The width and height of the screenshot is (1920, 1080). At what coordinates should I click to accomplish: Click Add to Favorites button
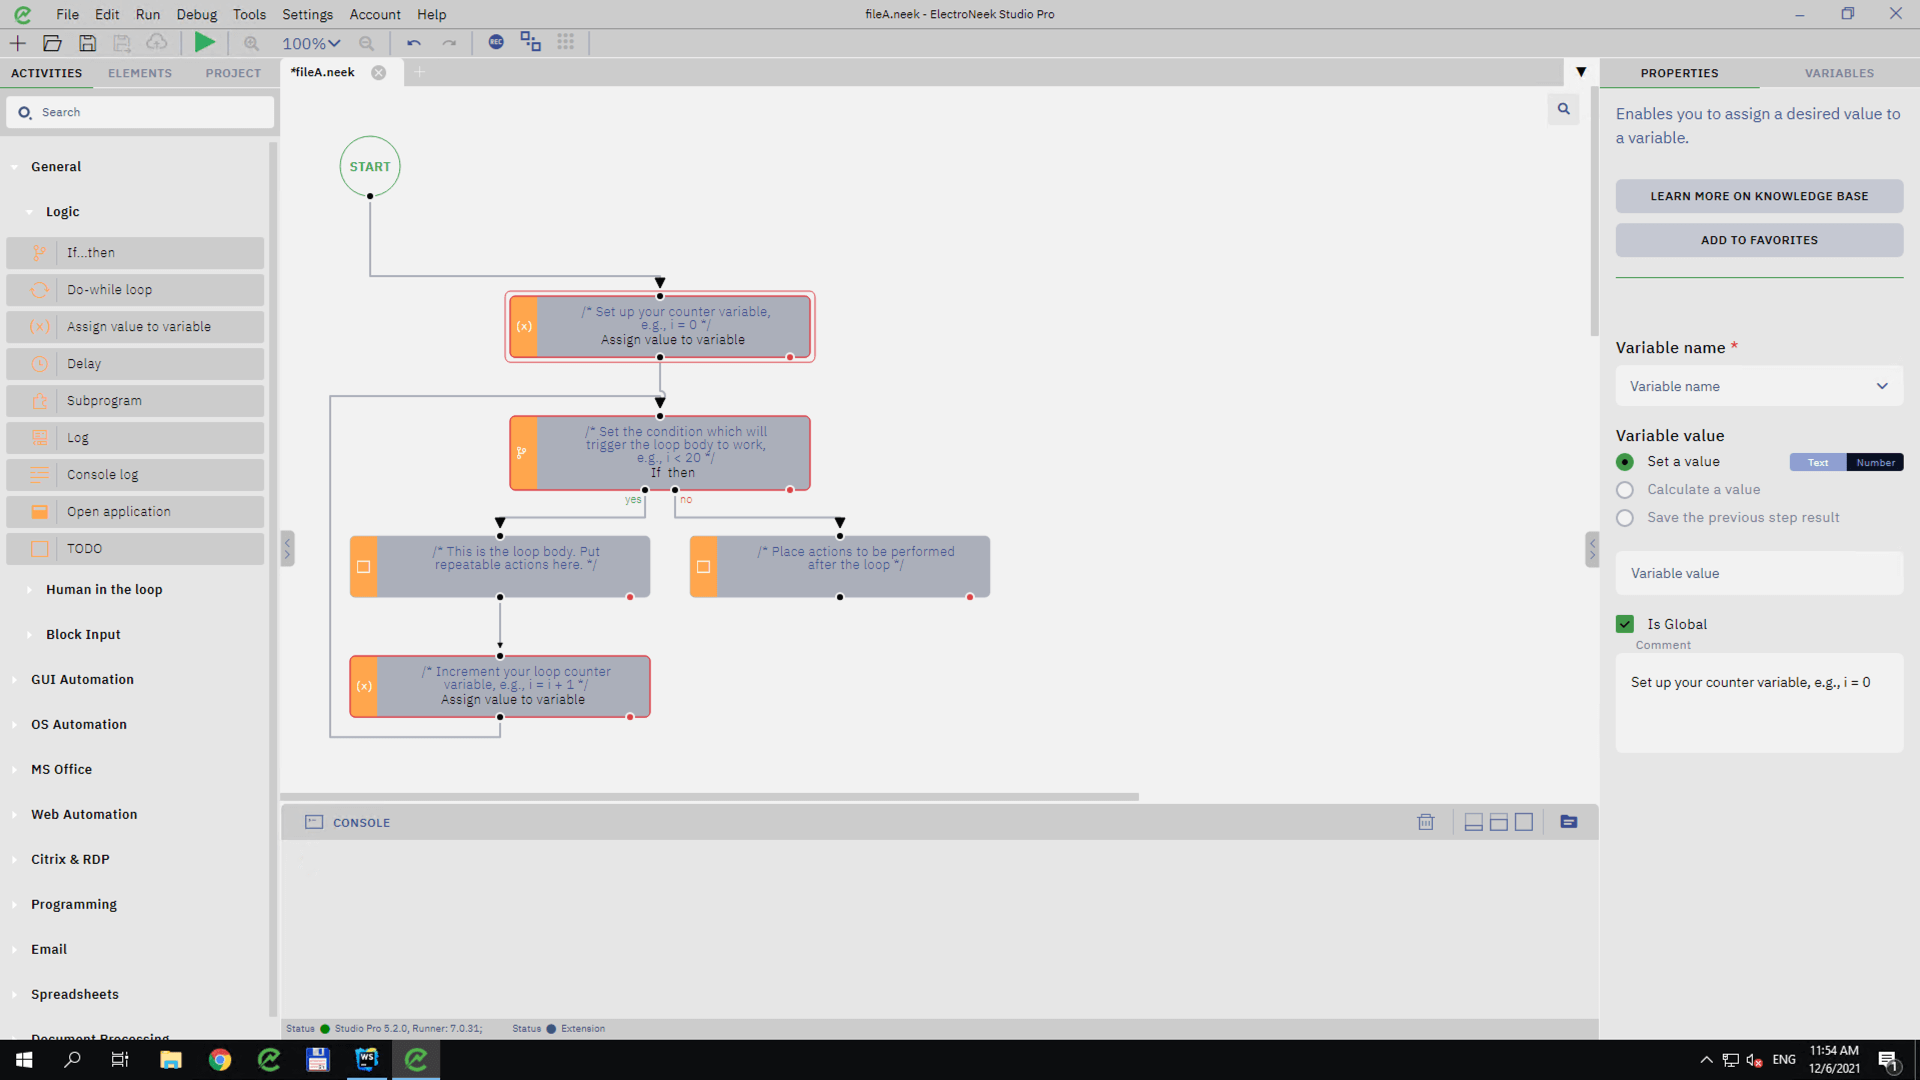[1758, 240]
